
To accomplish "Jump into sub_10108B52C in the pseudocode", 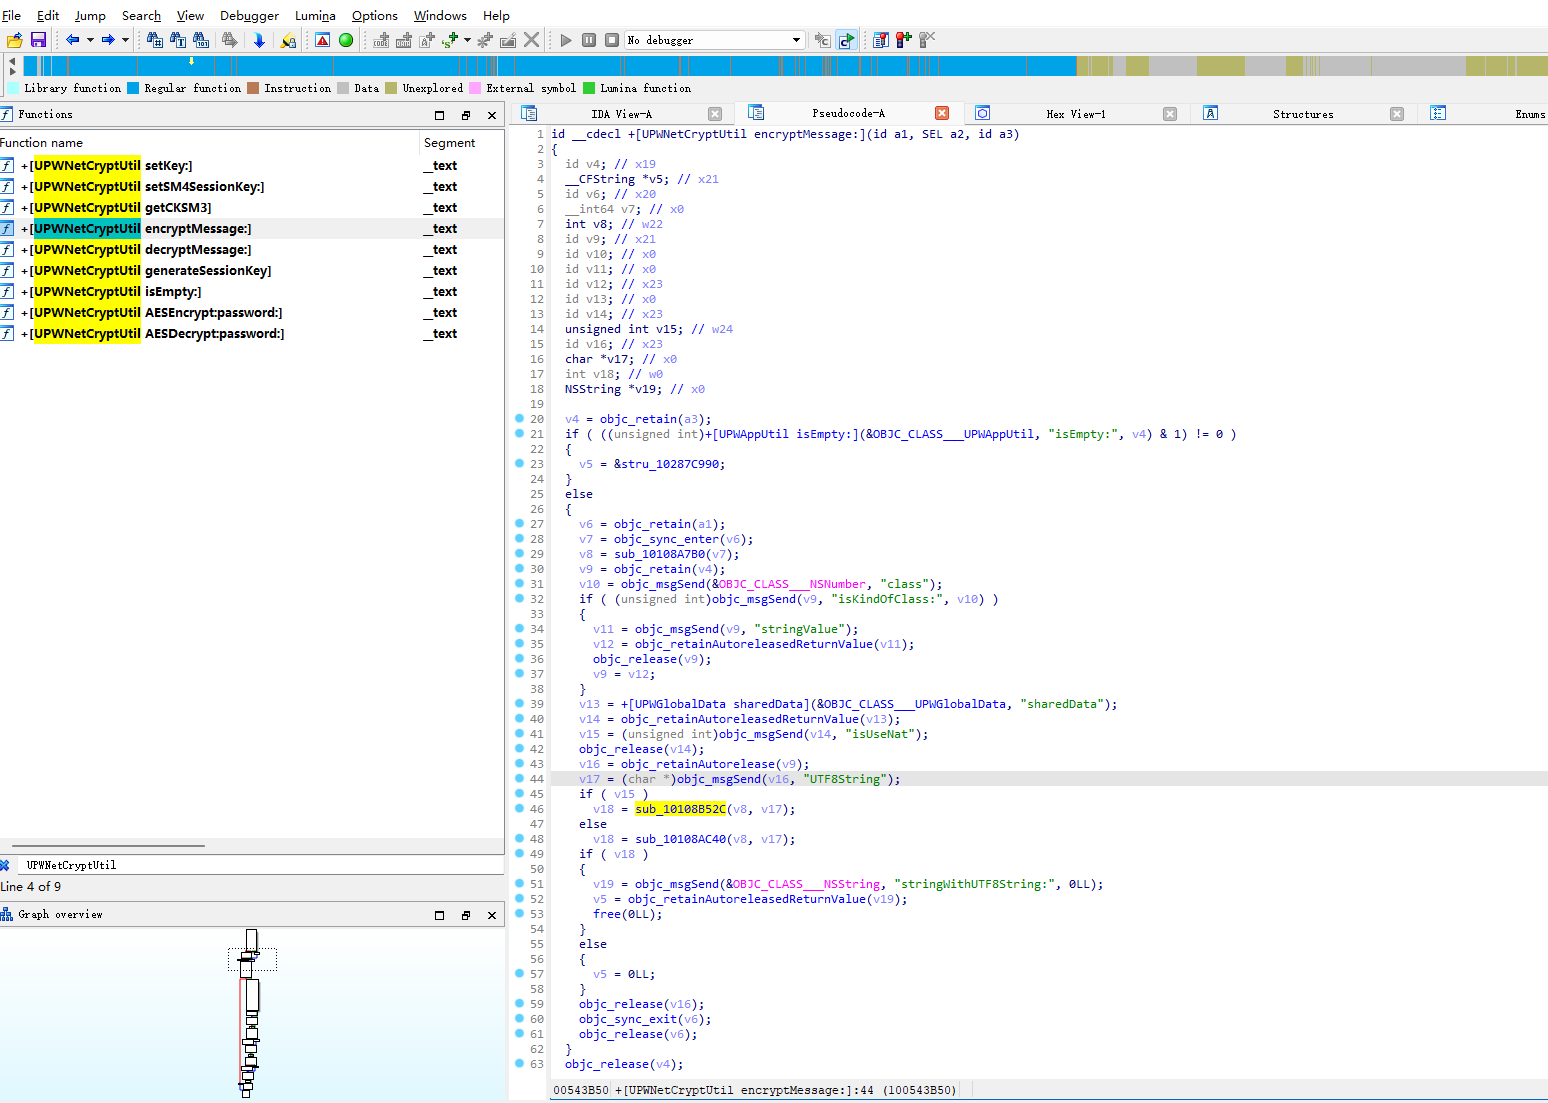I will (x=680, y=809).
